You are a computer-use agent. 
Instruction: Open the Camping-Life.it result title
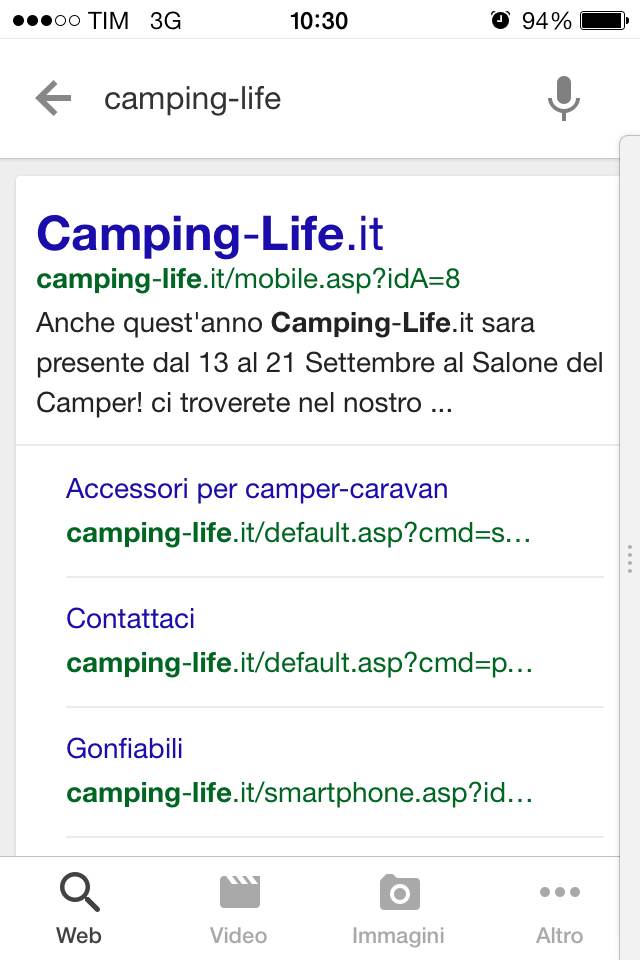point(210,233)
